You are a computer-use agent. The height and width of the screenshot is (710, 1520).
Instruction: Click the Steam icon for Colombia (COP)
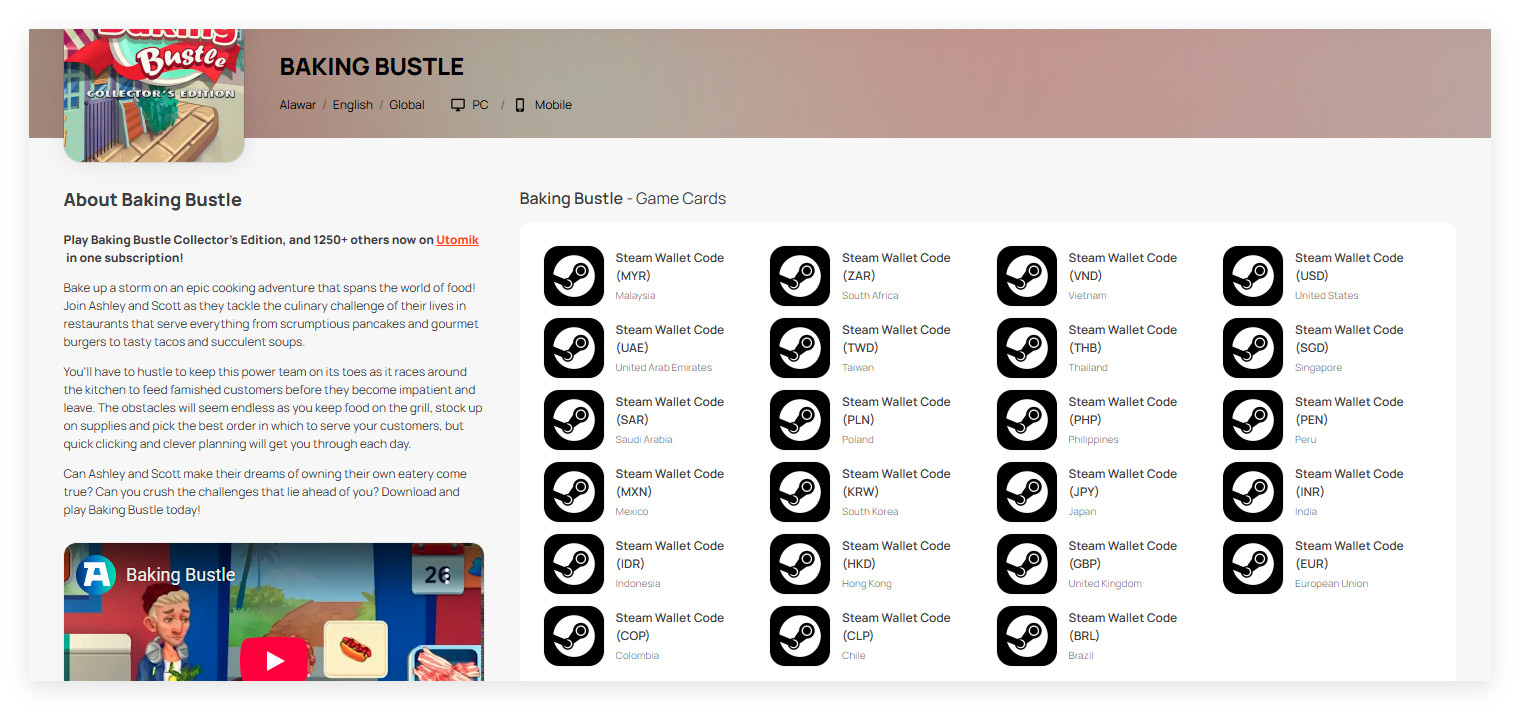[574, 636]
